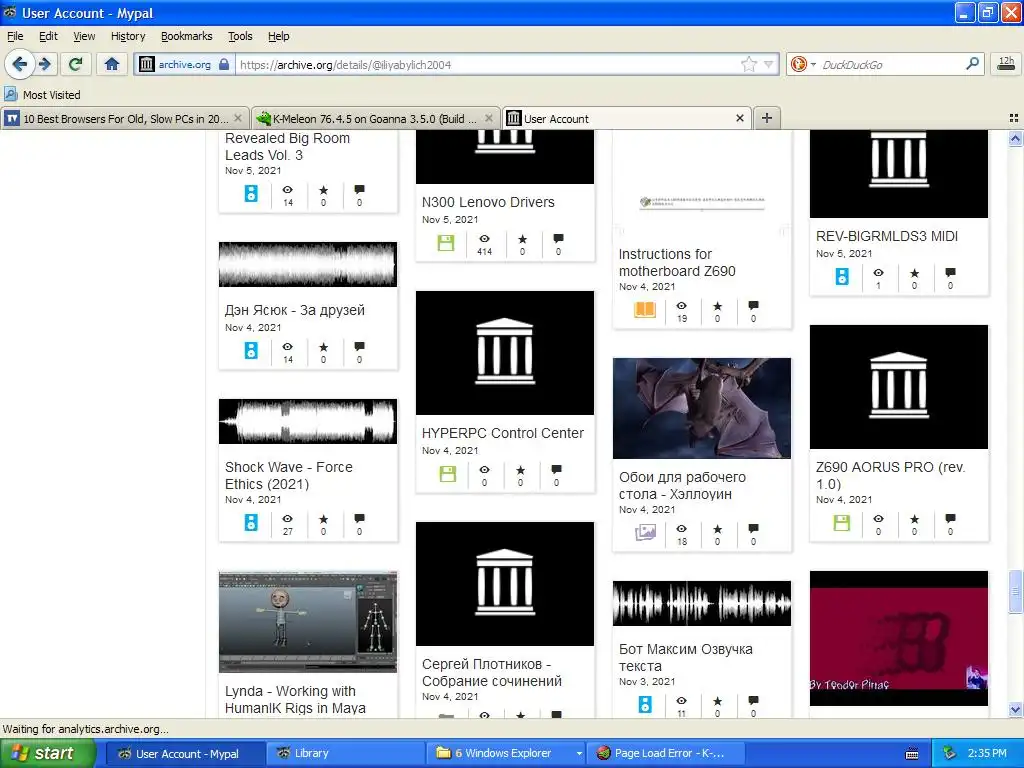Open a new tab with plus button
Image resolution: width=1024 pixels, height=768 pixels.
point(767,118)
